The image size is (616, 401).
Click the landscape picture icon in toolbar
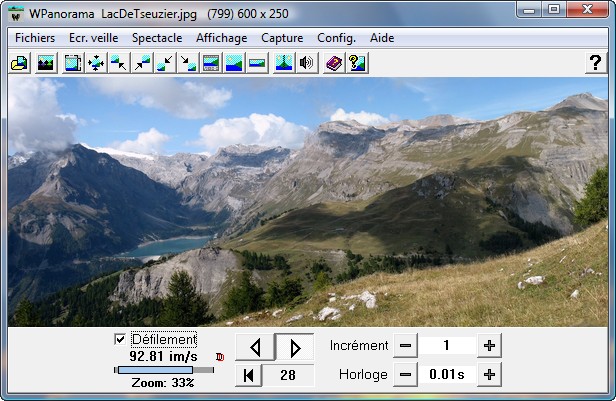coord(45,63)
